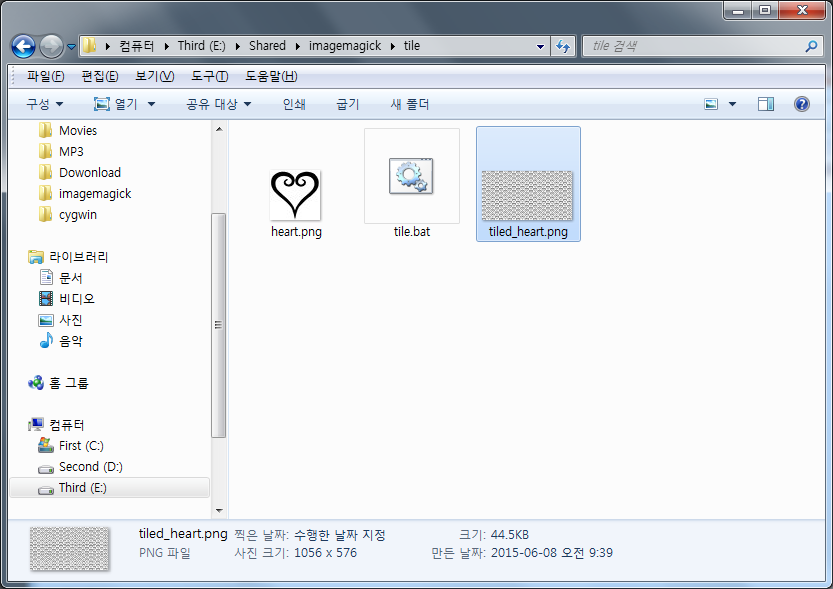Screen dimensions: 833x589
Task: Expand the address bar history dropdown
Action: pyautogui.click(x=540, y=46)
